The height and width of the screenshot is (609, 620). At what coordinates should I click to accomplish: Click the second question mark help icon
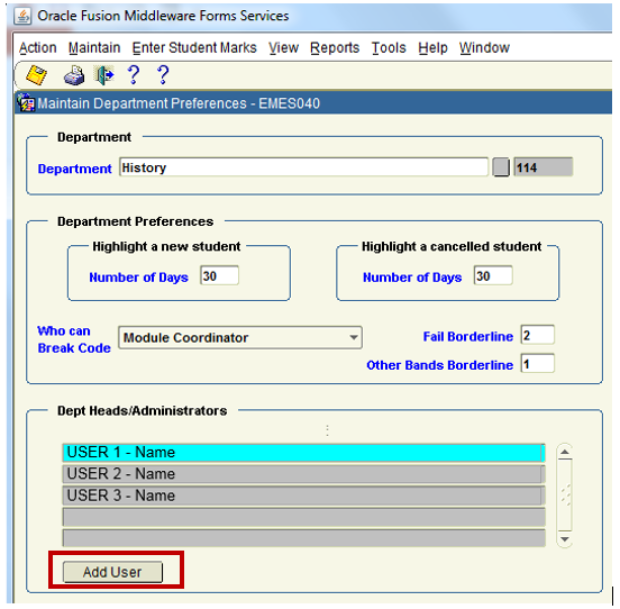(163, 75)
